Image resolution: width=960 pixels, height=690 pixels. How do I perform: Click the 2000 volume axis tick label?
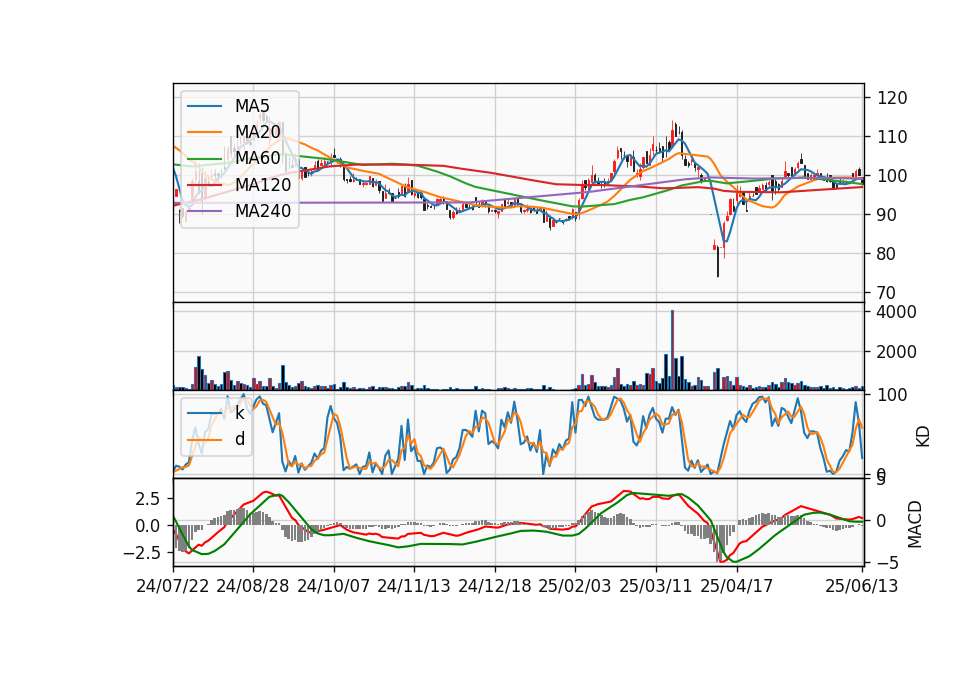click(897, 352)
